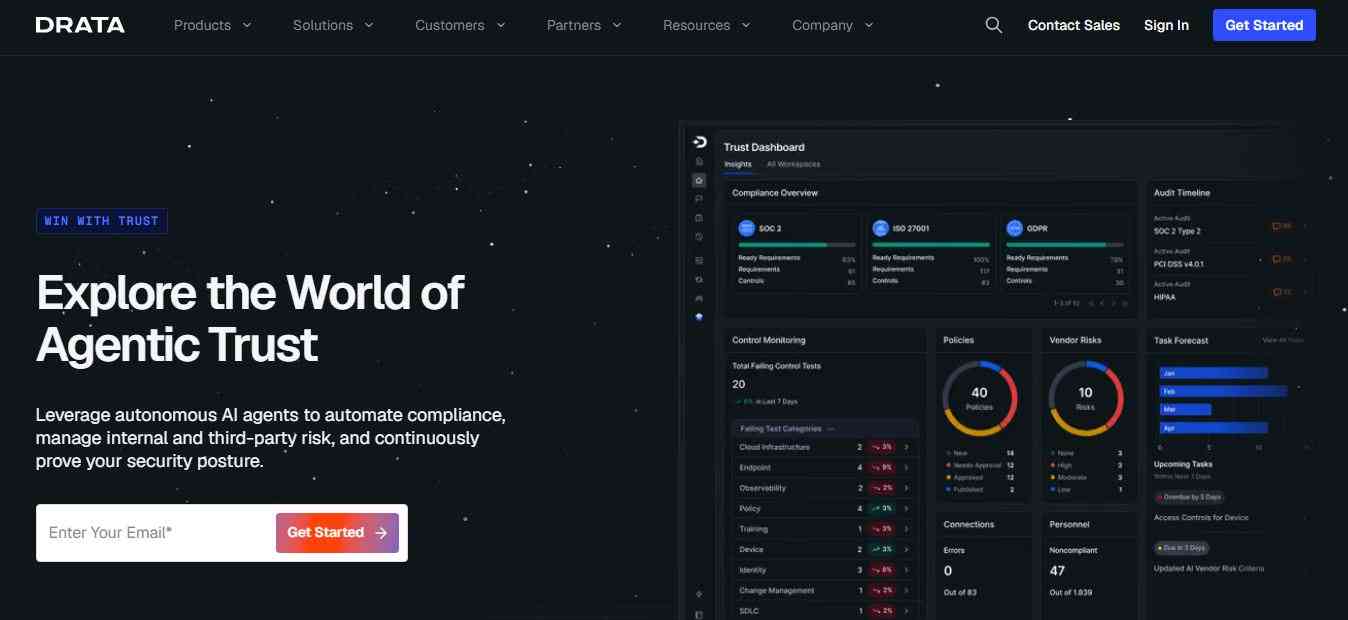Switch to the Insights tab
Image resolution: width=1348 pixels, height=620 pixels.
pyautogui.click(x=738, y=164)
